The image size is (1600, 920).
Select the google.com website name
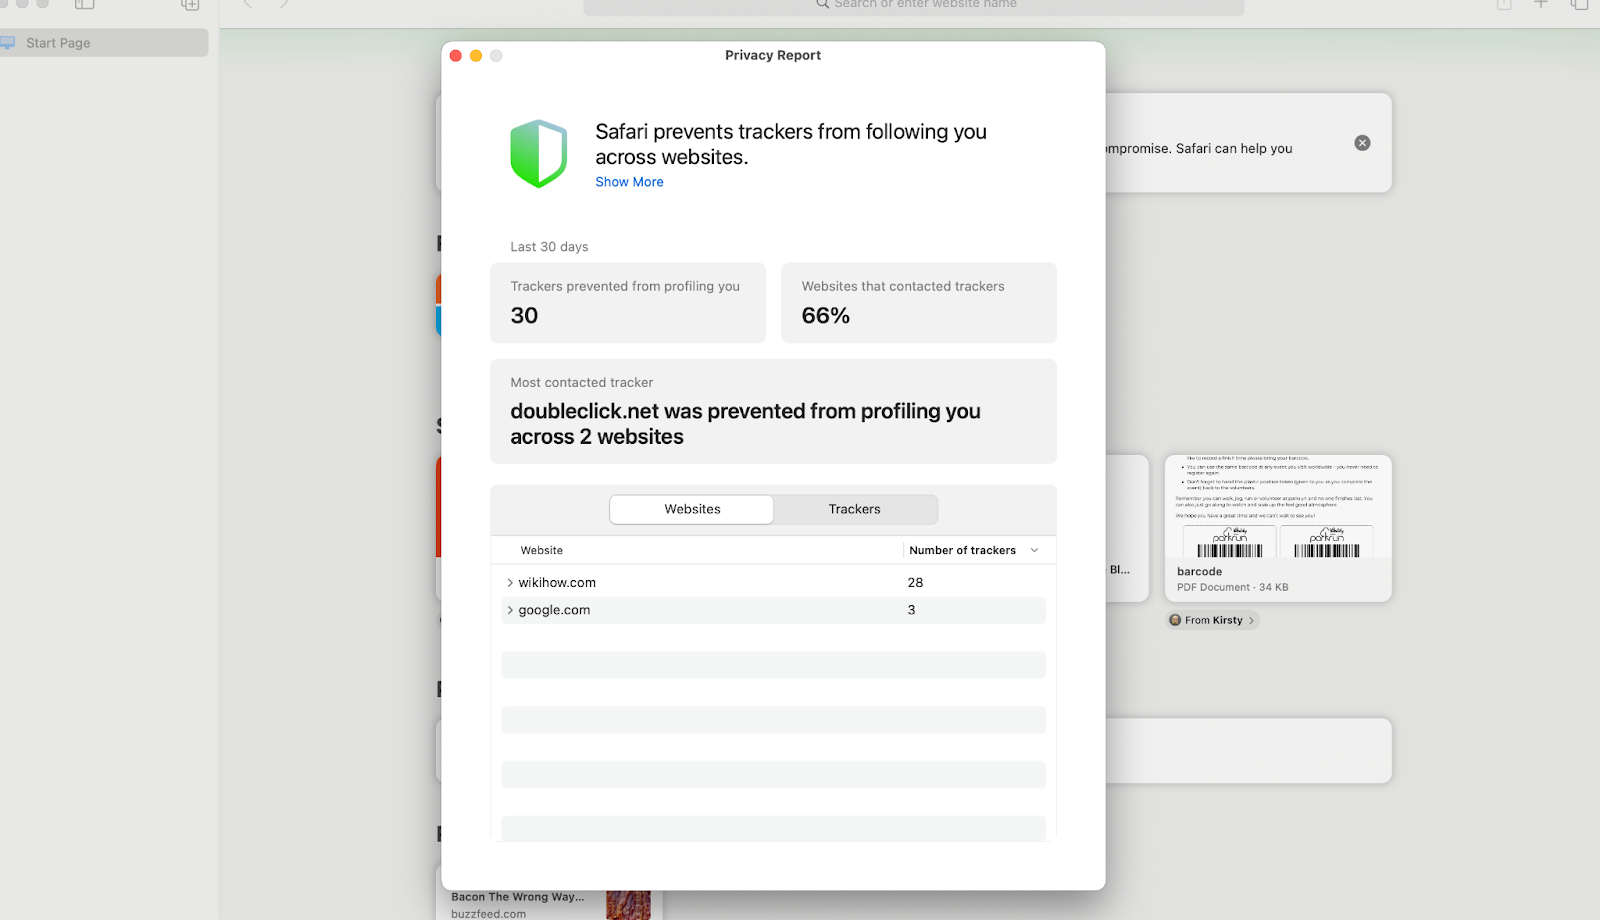[x=554, y=610]
